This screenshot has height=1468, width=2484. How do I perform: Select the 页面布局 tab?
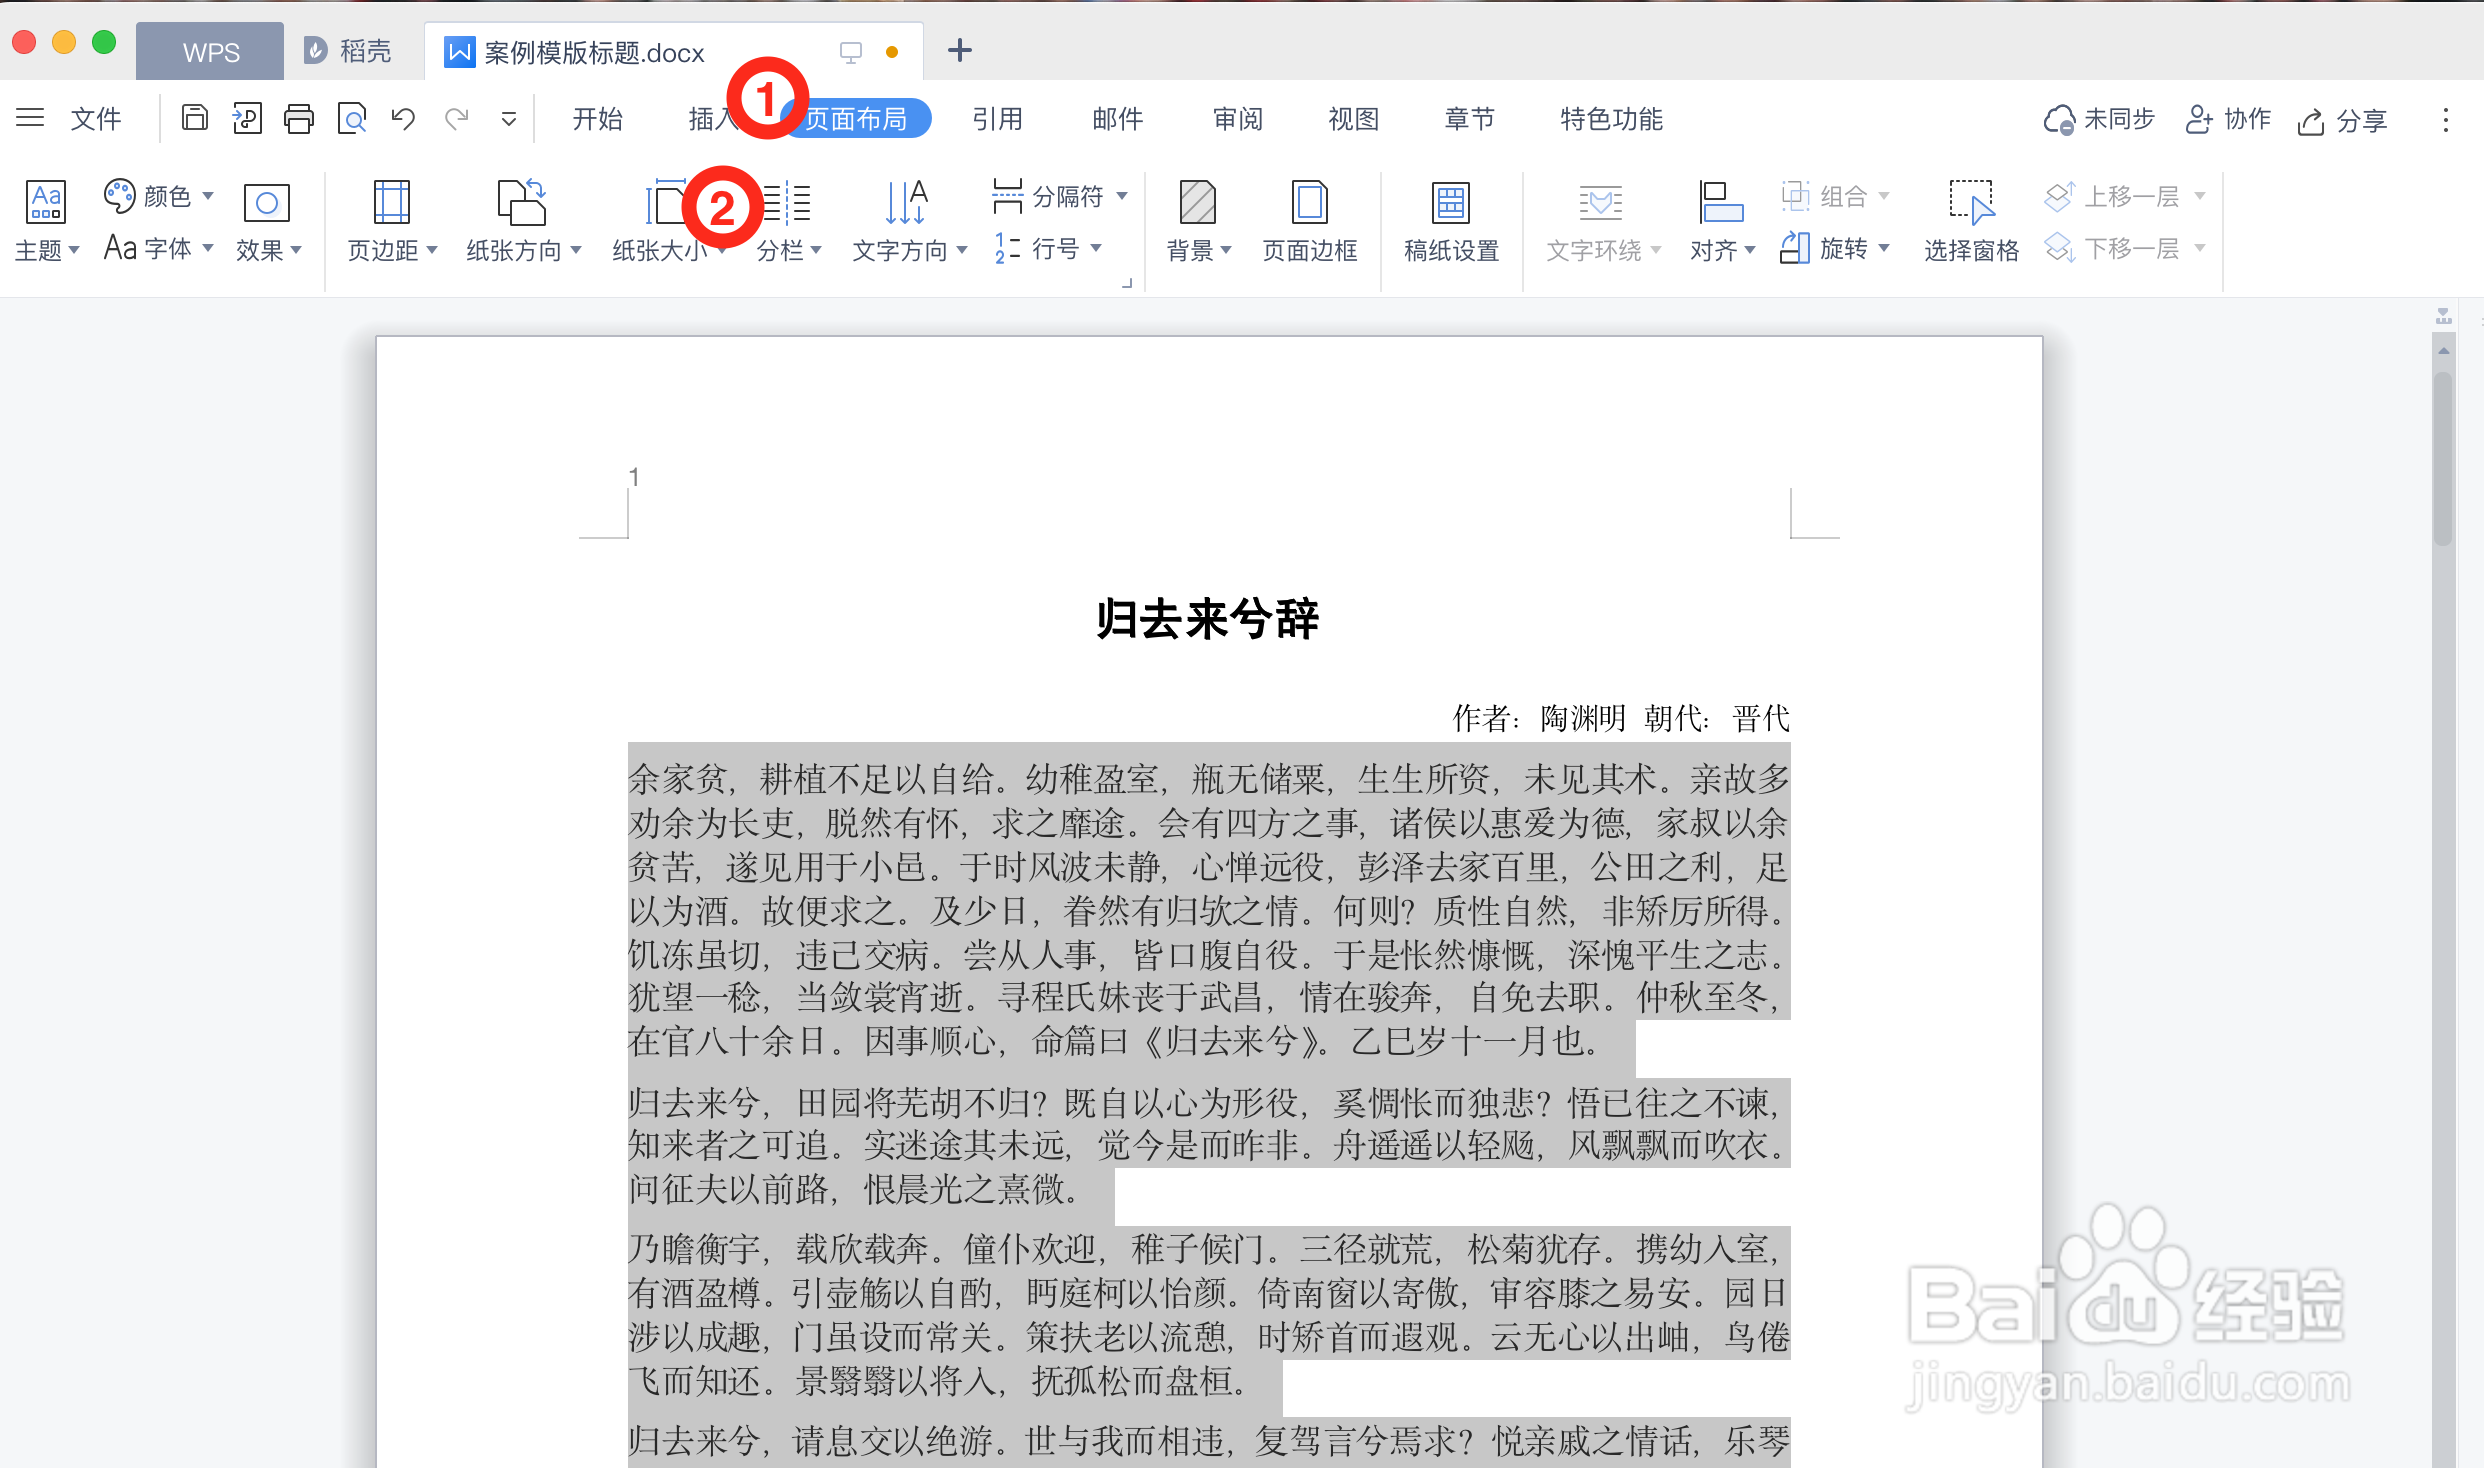pos(857,119)
